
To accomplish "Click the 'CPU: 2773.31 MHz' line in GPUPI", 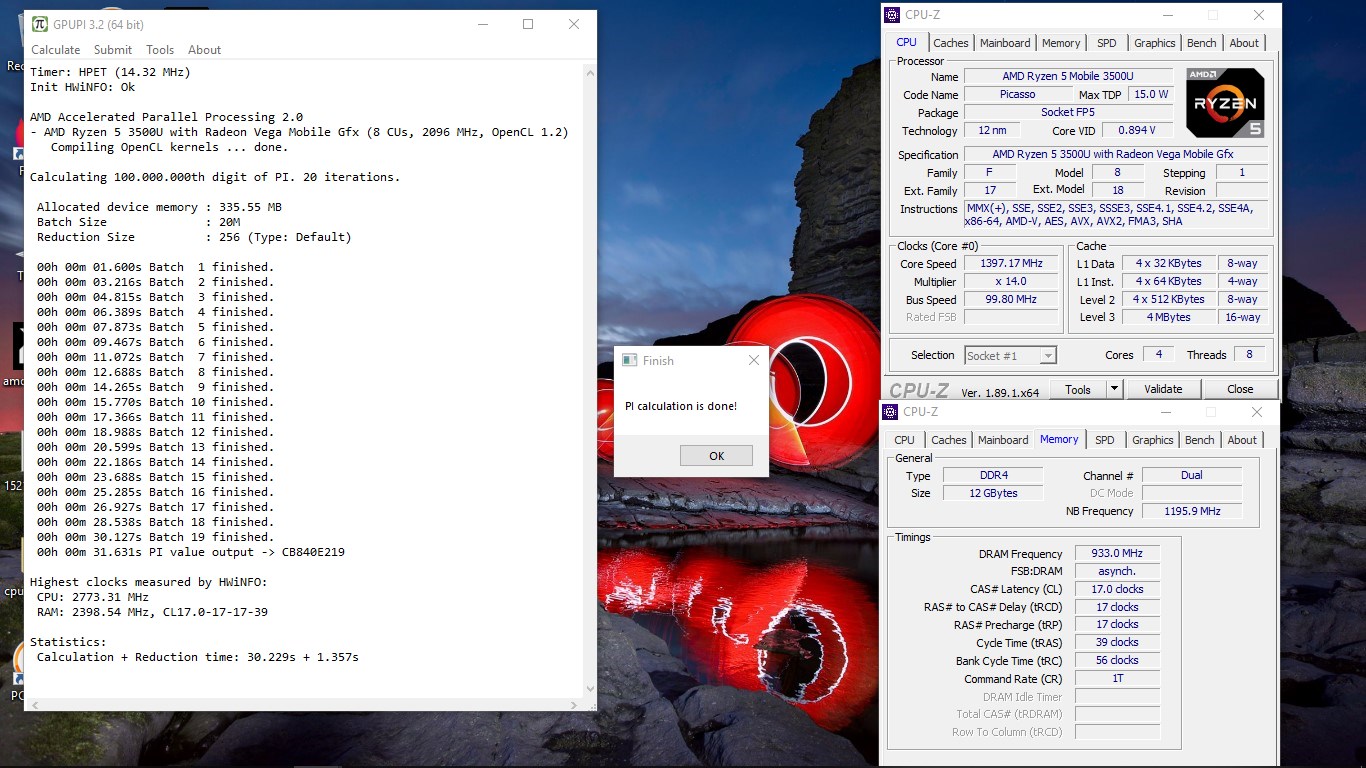I will coord(92,597).
